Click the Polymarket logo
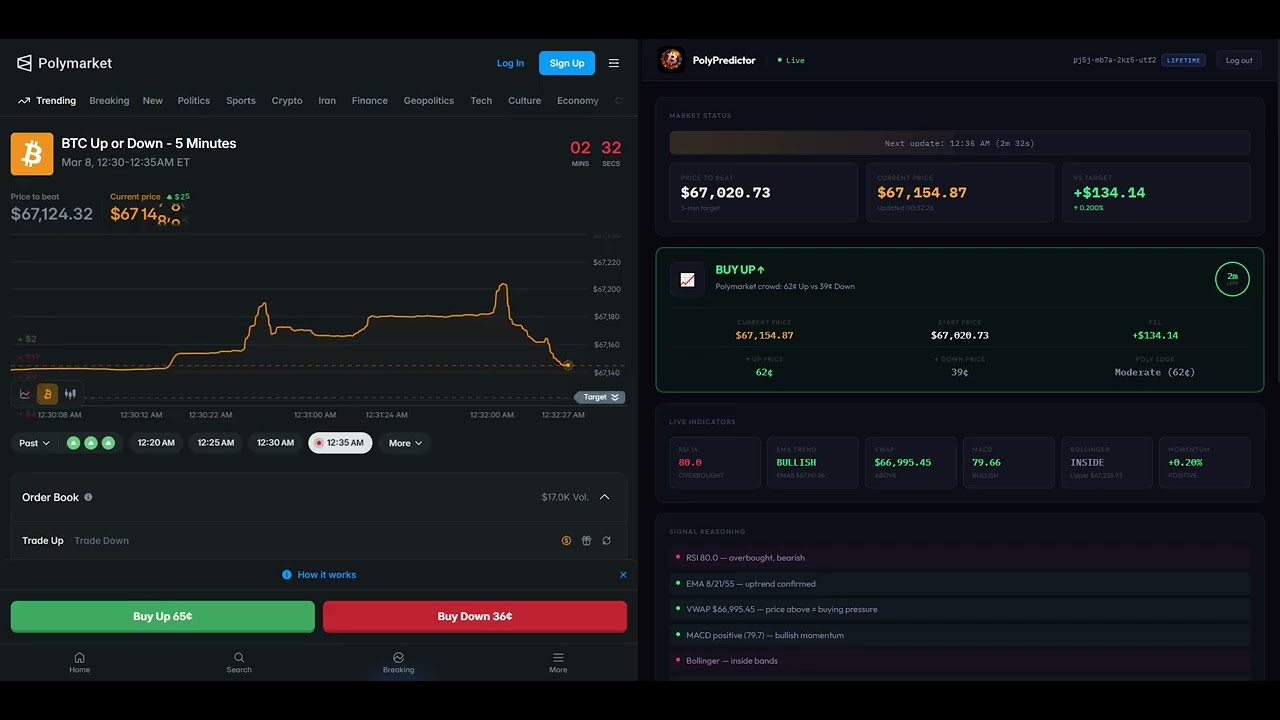Viewport: 1280px width, 720px height. click(x=64, y=63)
